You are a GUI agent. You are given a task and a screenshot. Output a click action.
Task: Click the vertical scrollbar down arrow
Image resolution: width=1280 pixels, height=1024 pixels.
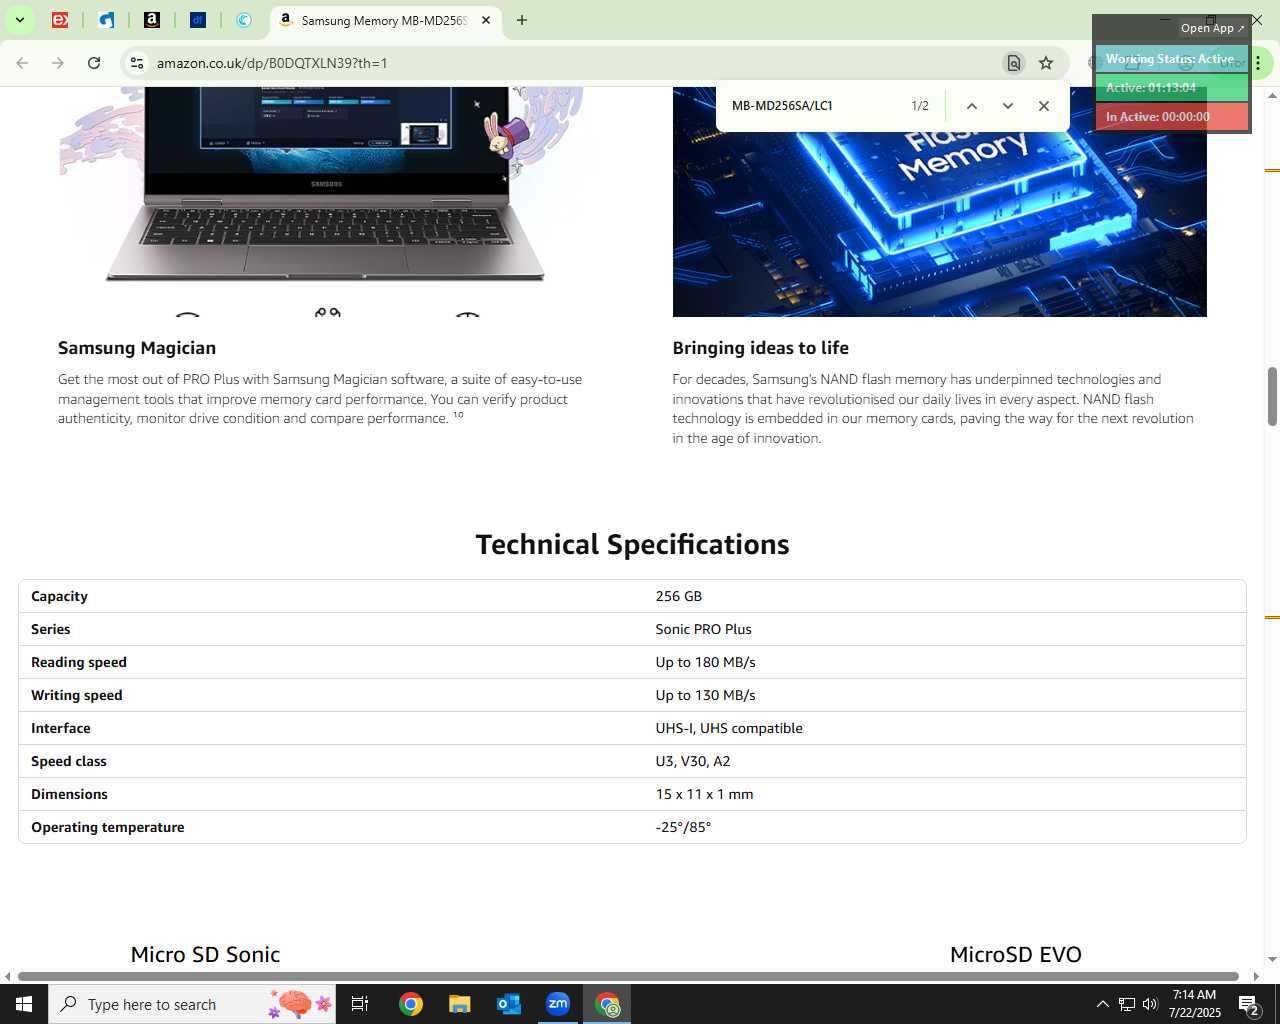pyautogui.click(x=1272, y=959)
